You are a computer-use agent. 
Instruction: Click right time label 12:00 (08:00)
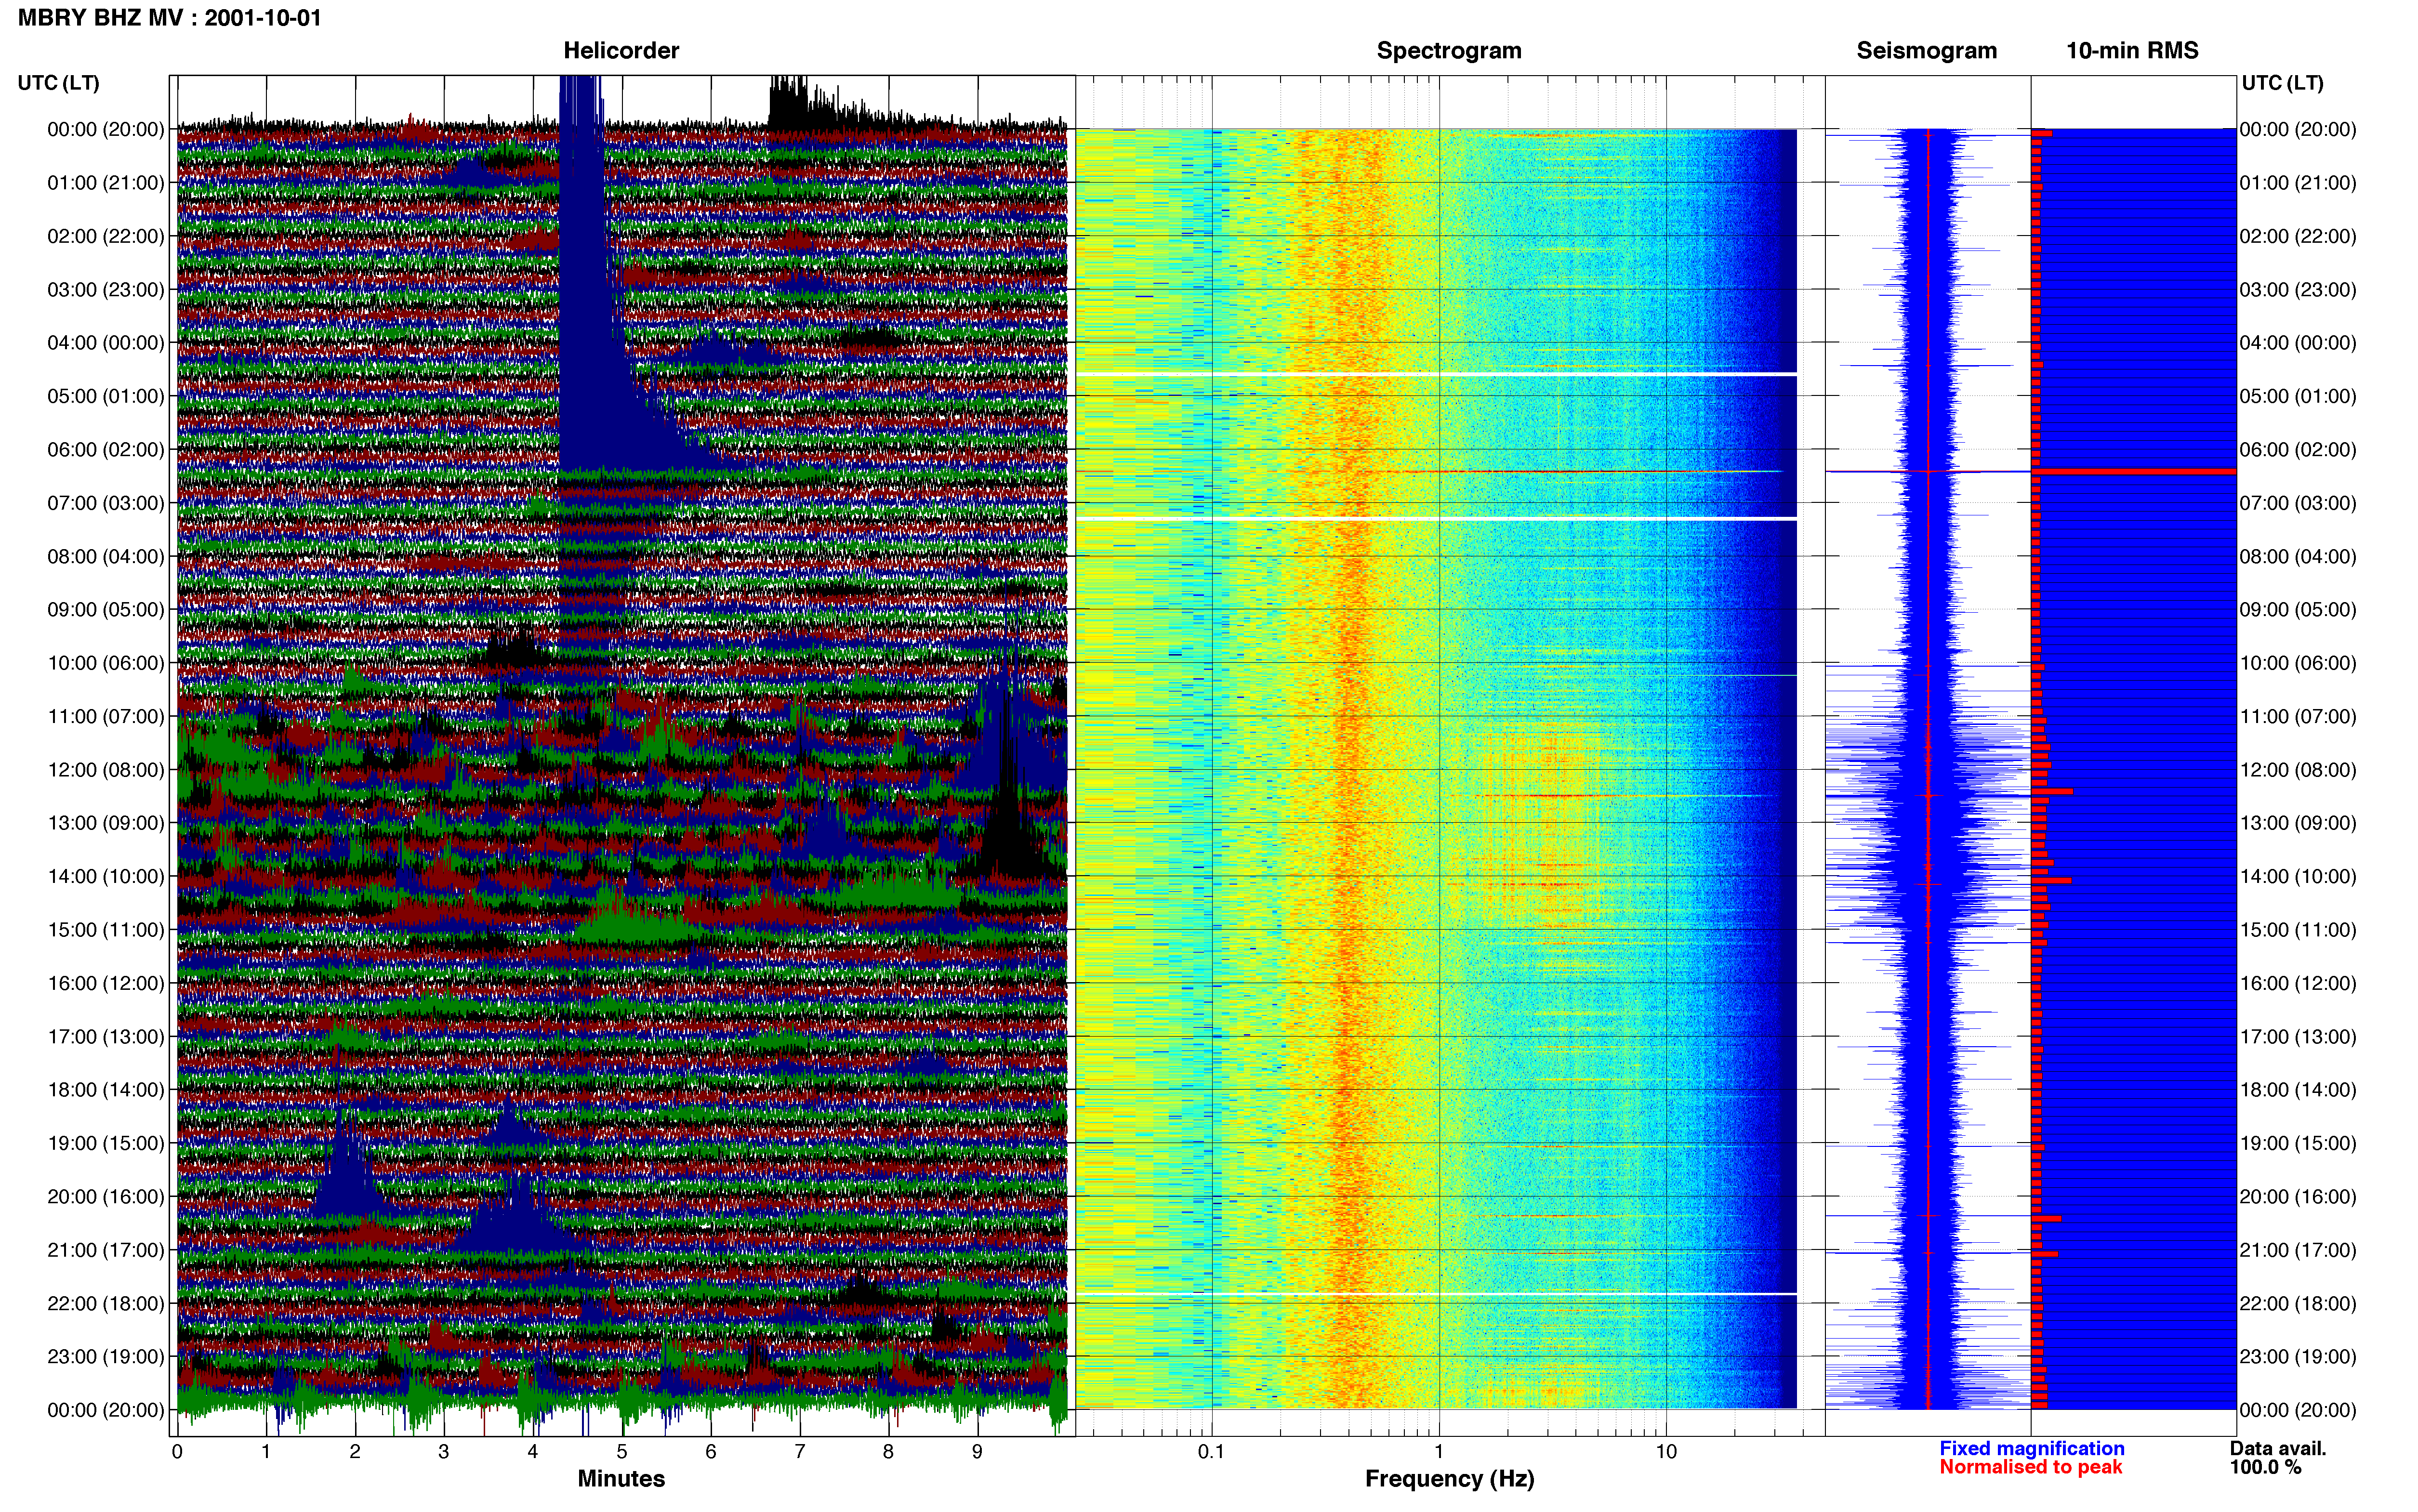coord(2298,770)
